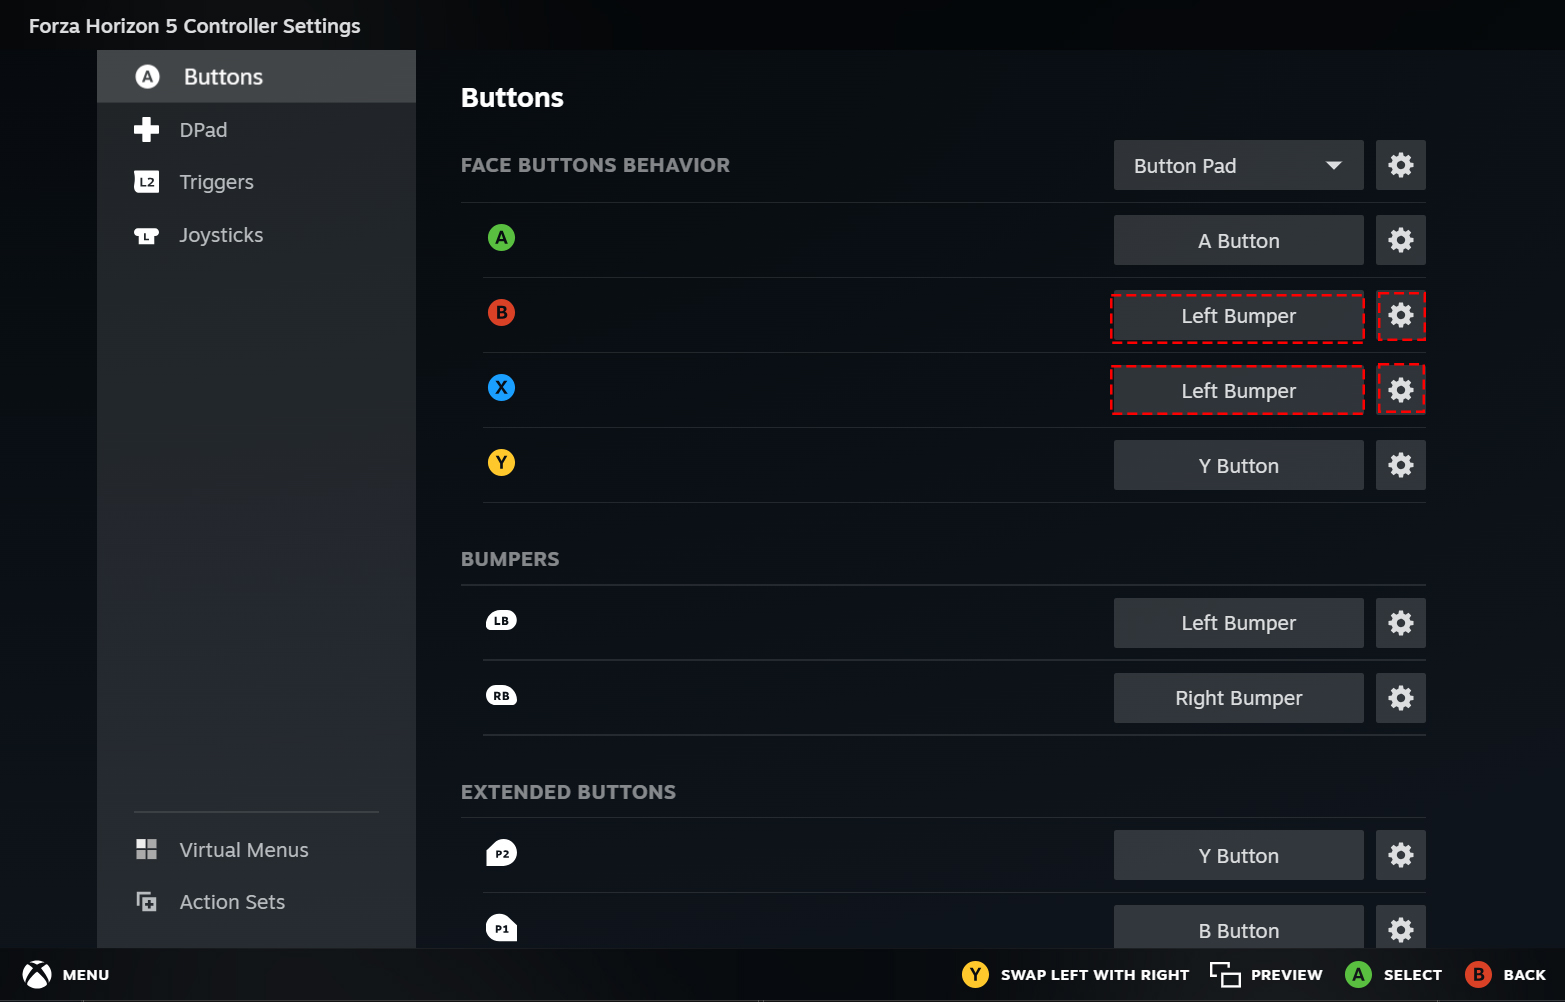Change the A Button binding
1565x1002 pixels.
[1238, 240]
